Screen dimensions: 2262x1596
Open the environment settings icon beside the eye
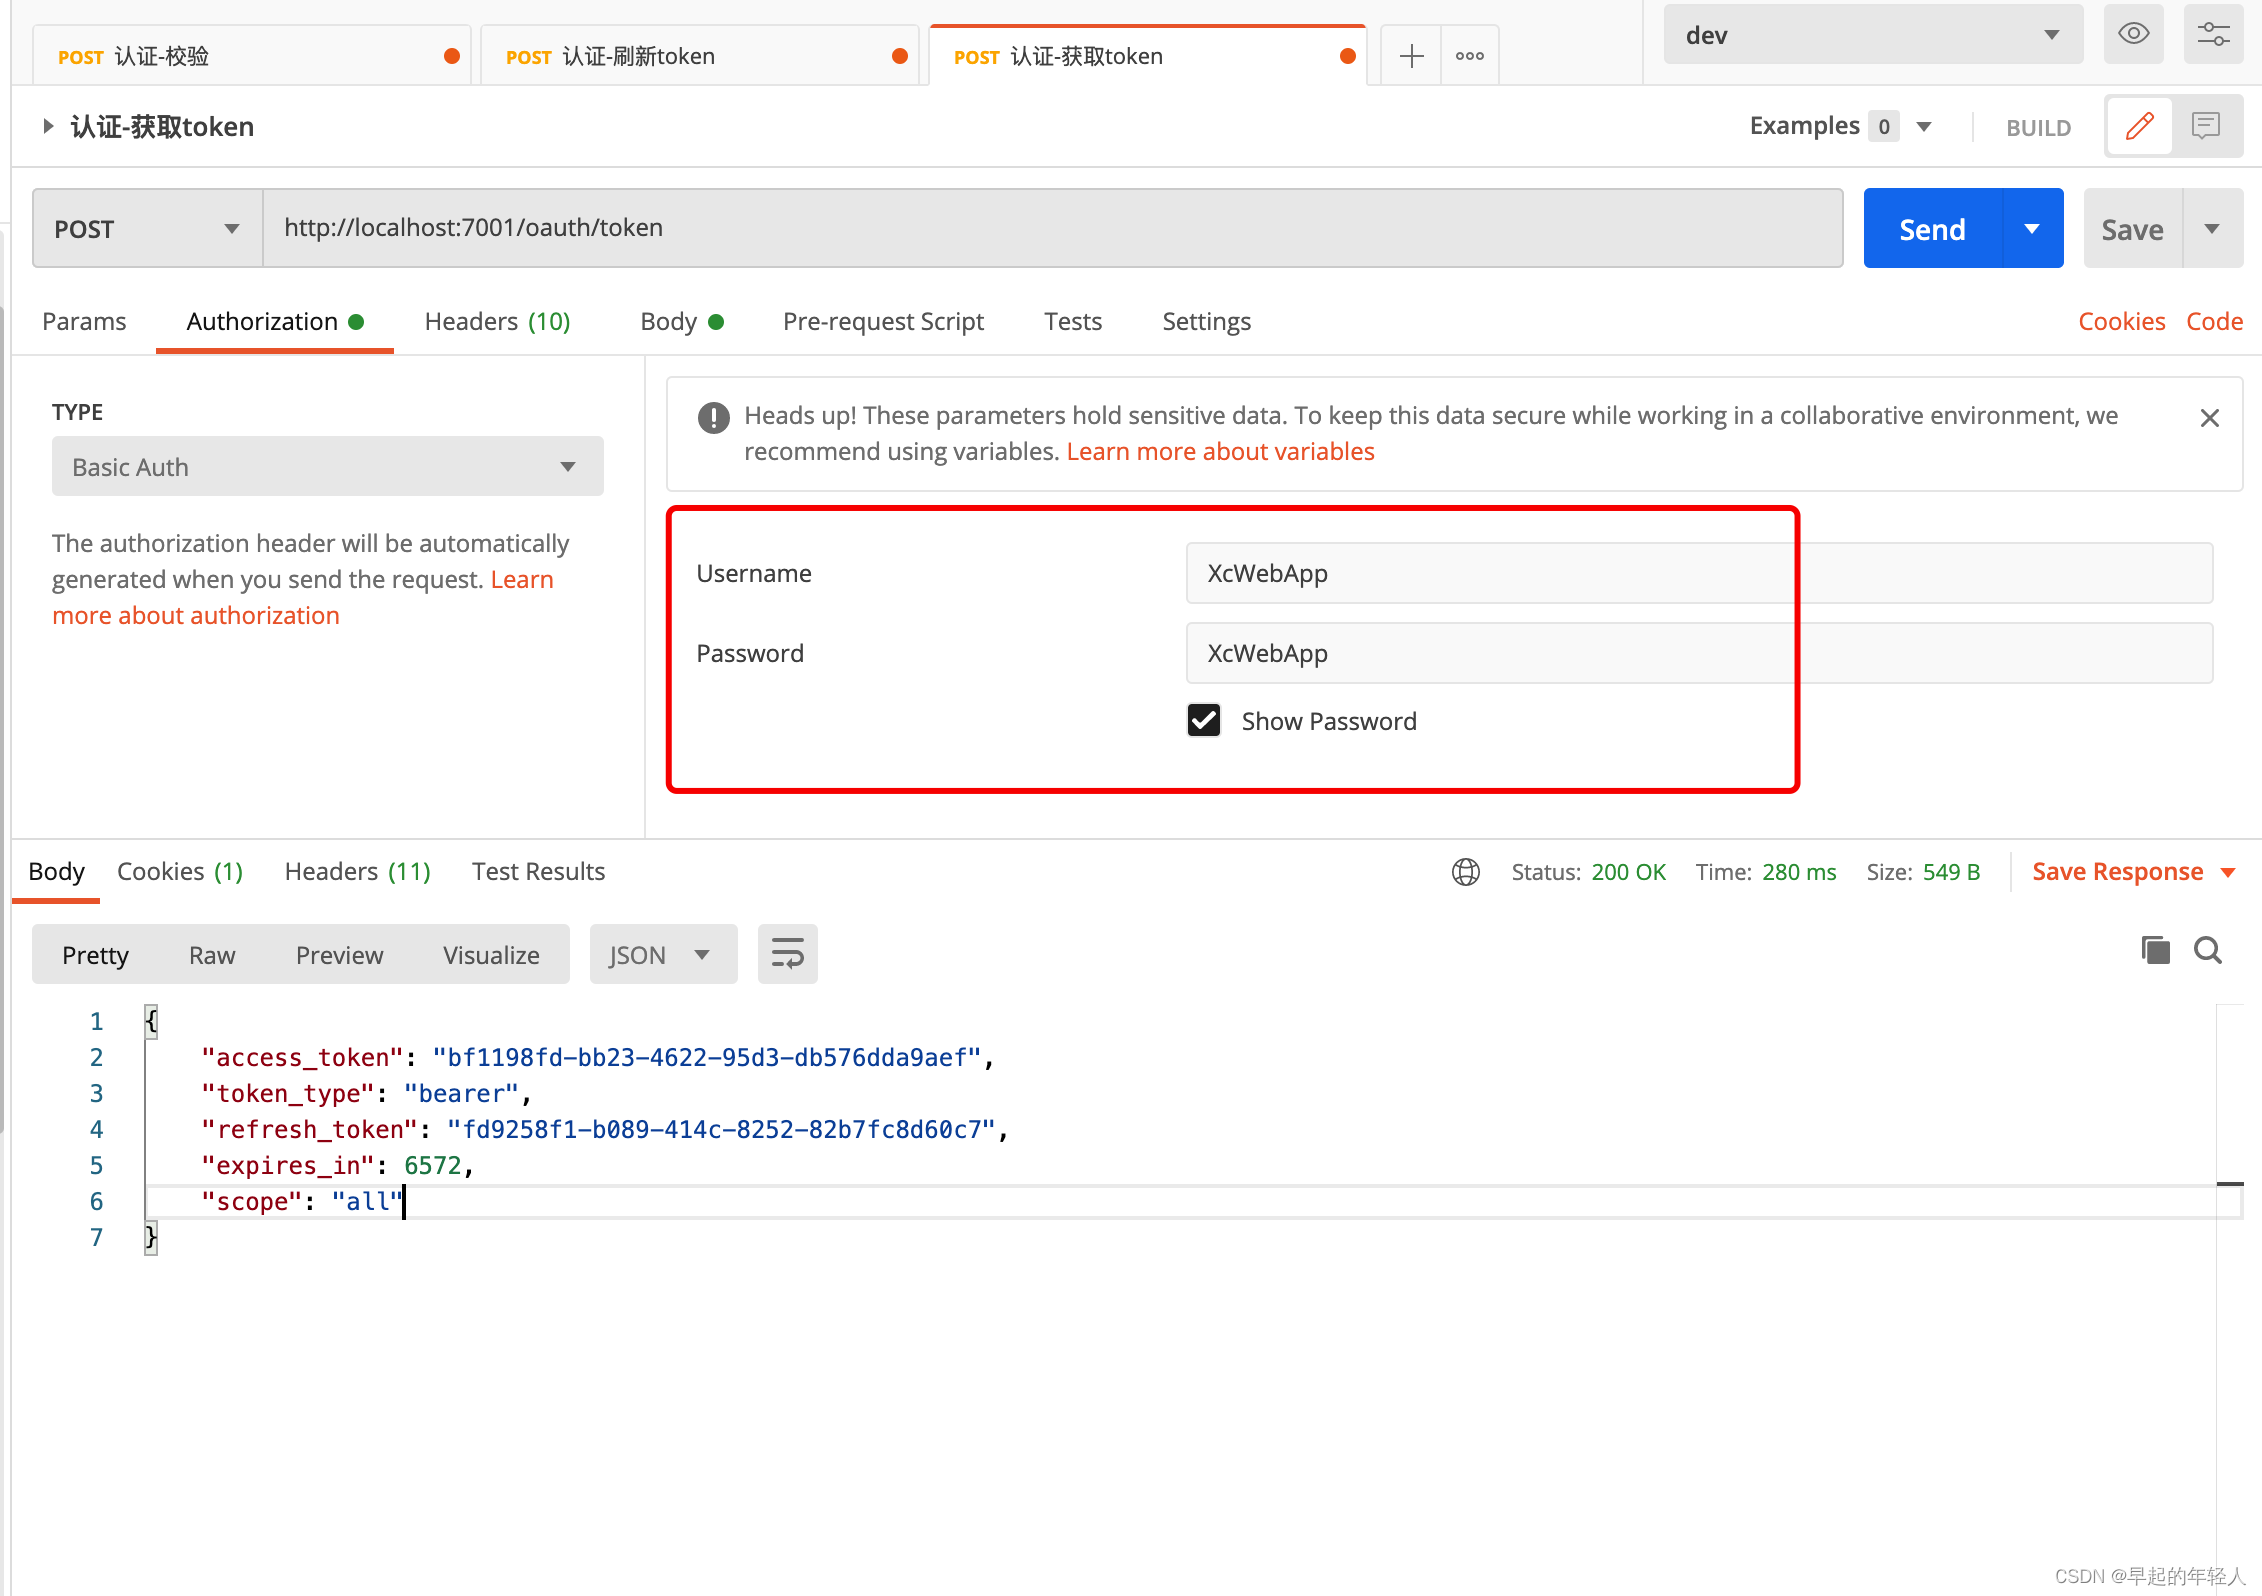(2213, 33)
